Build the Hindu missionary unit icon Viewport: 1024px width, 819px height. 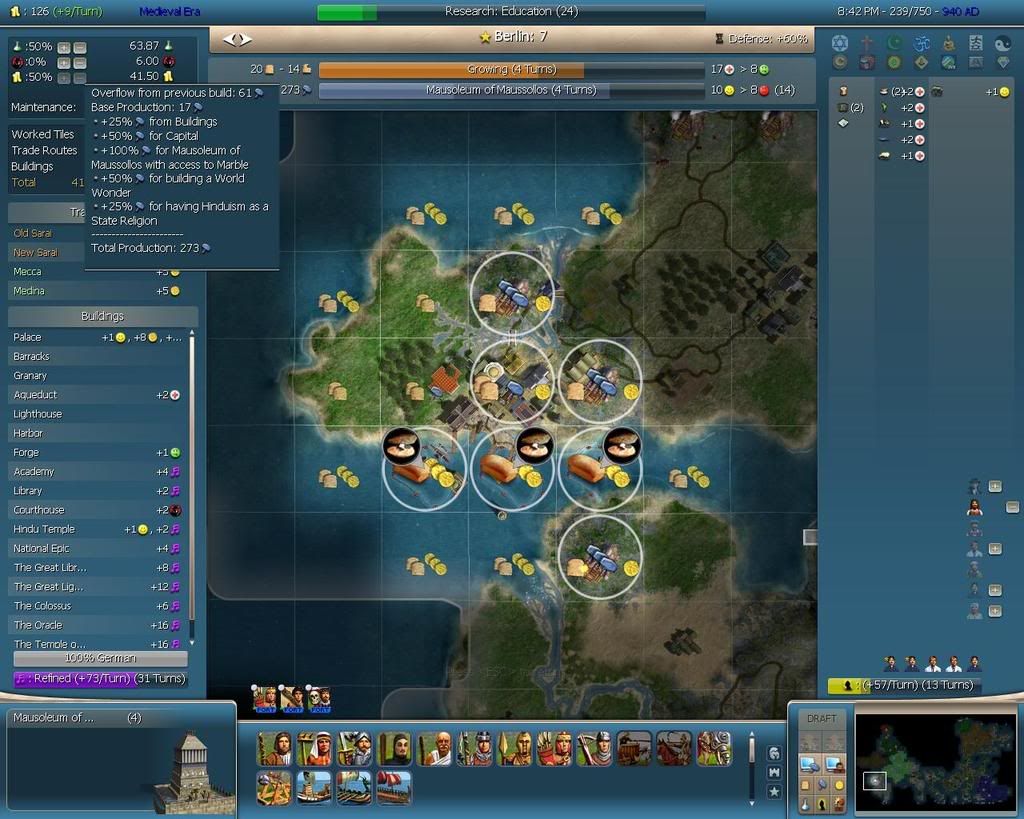pos(434,748)
